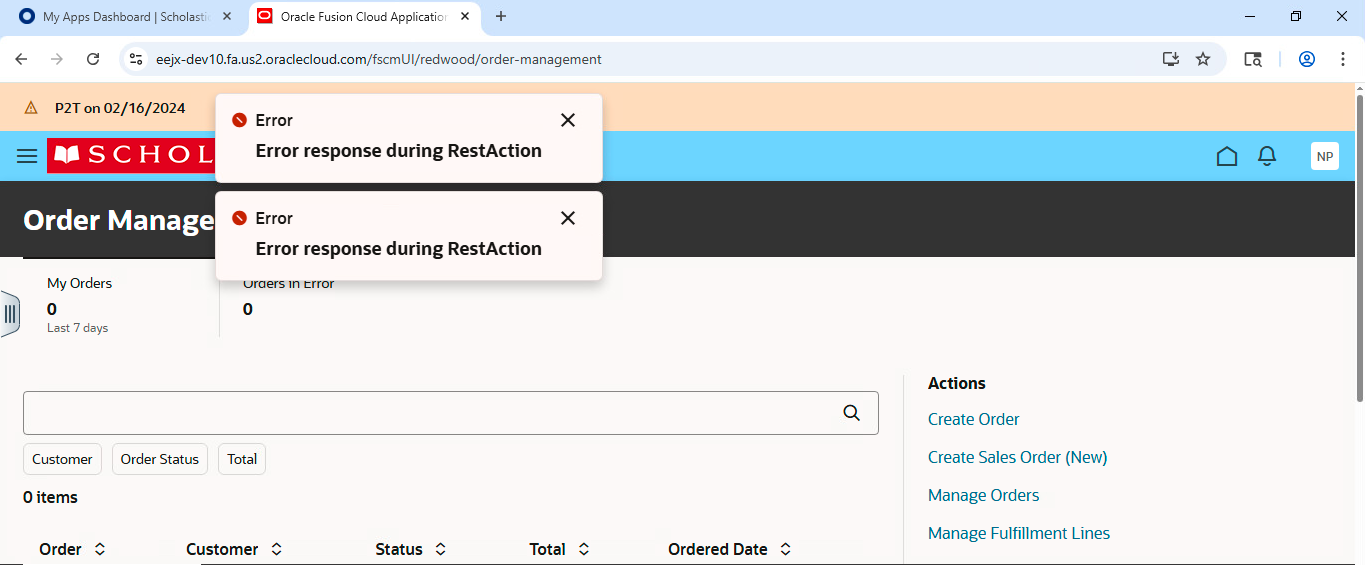Open Chrome's three-dot menu
1365x565 pixels.
point(1343,59)
